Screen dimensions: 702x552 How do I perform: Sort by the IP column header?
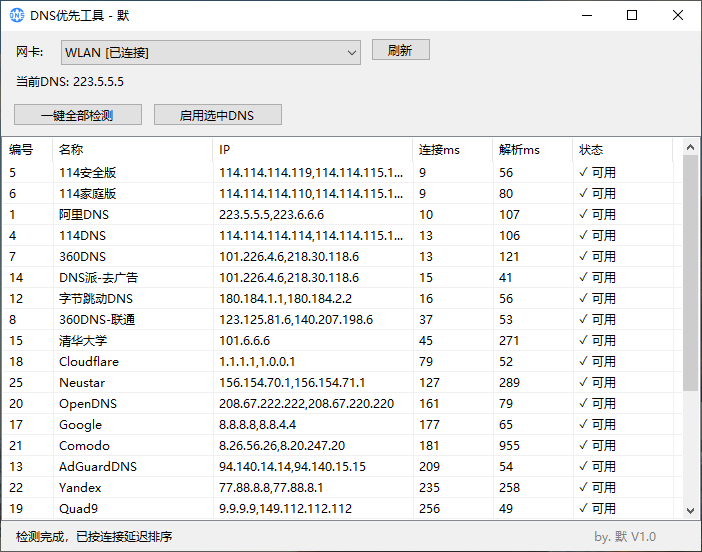point(312,150)
